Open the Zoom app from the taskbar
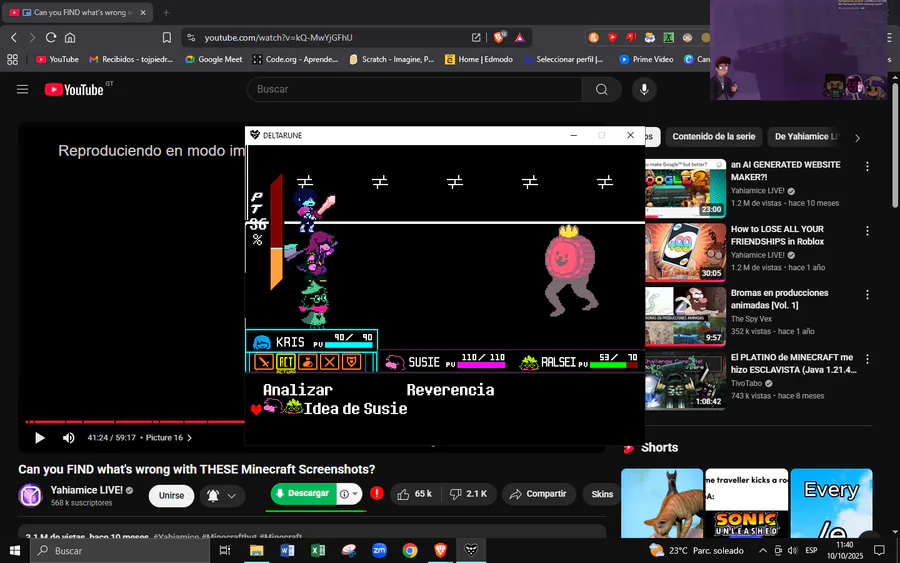900x563 pixels. click(x=379, y=550)
